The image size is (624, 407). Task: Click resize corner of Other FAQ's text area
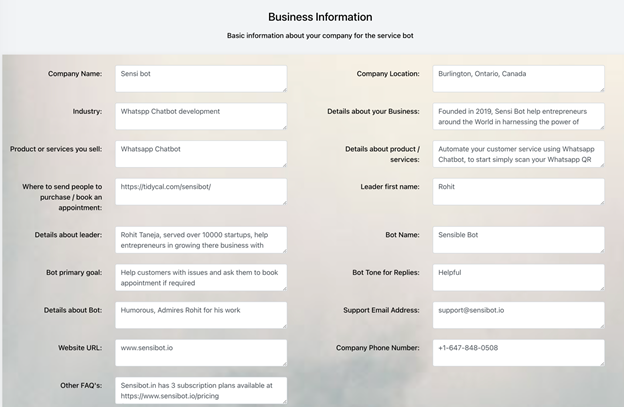point(283,400)
